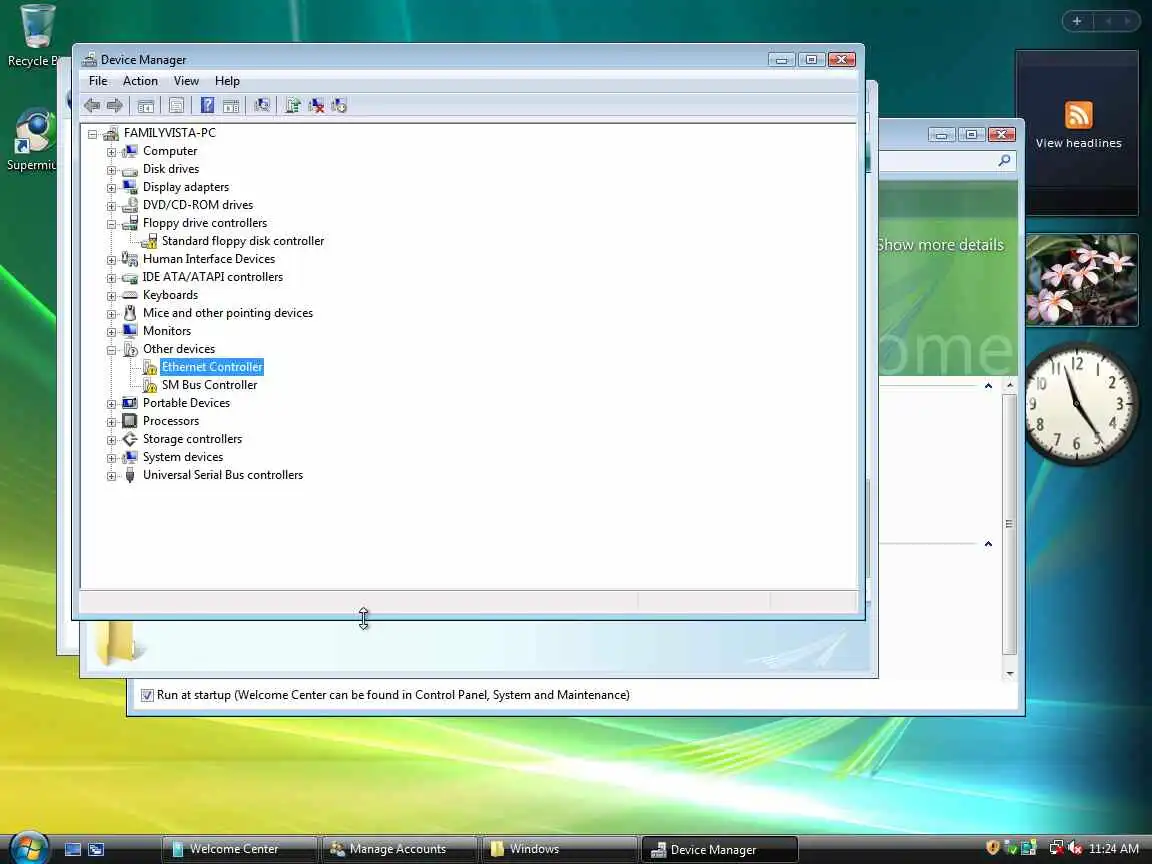
Task: Click the Welcome Center scrollbar down arrow
Action: [x=1010, y=673]
